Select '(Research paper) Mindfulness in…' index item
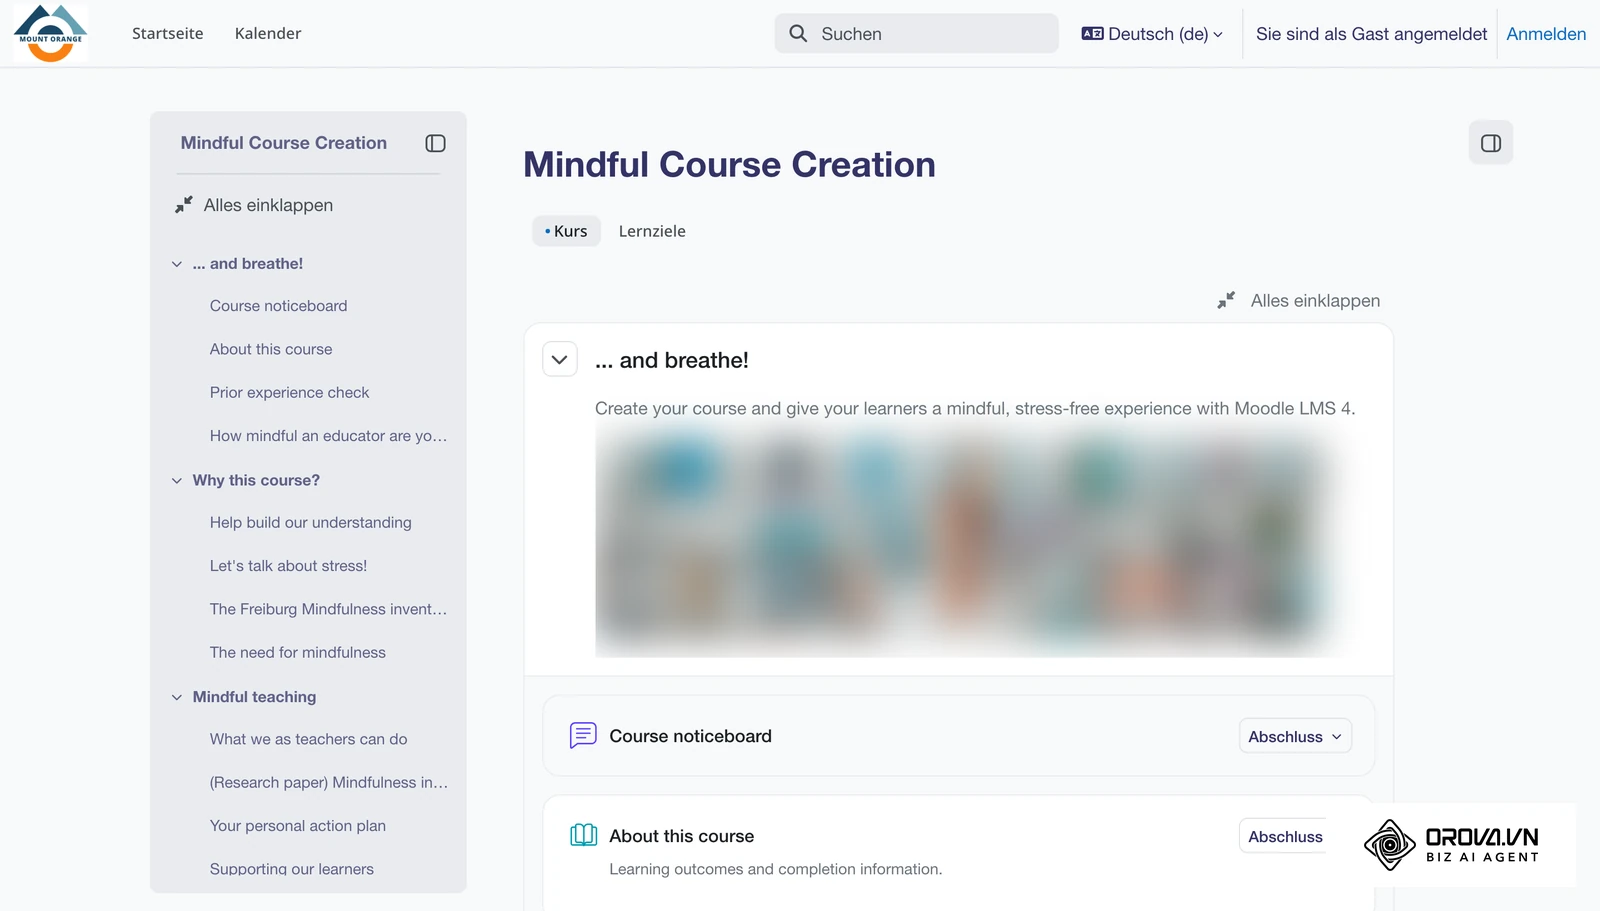The height and width of the screenshot is (911, 1600). (328, 783)
